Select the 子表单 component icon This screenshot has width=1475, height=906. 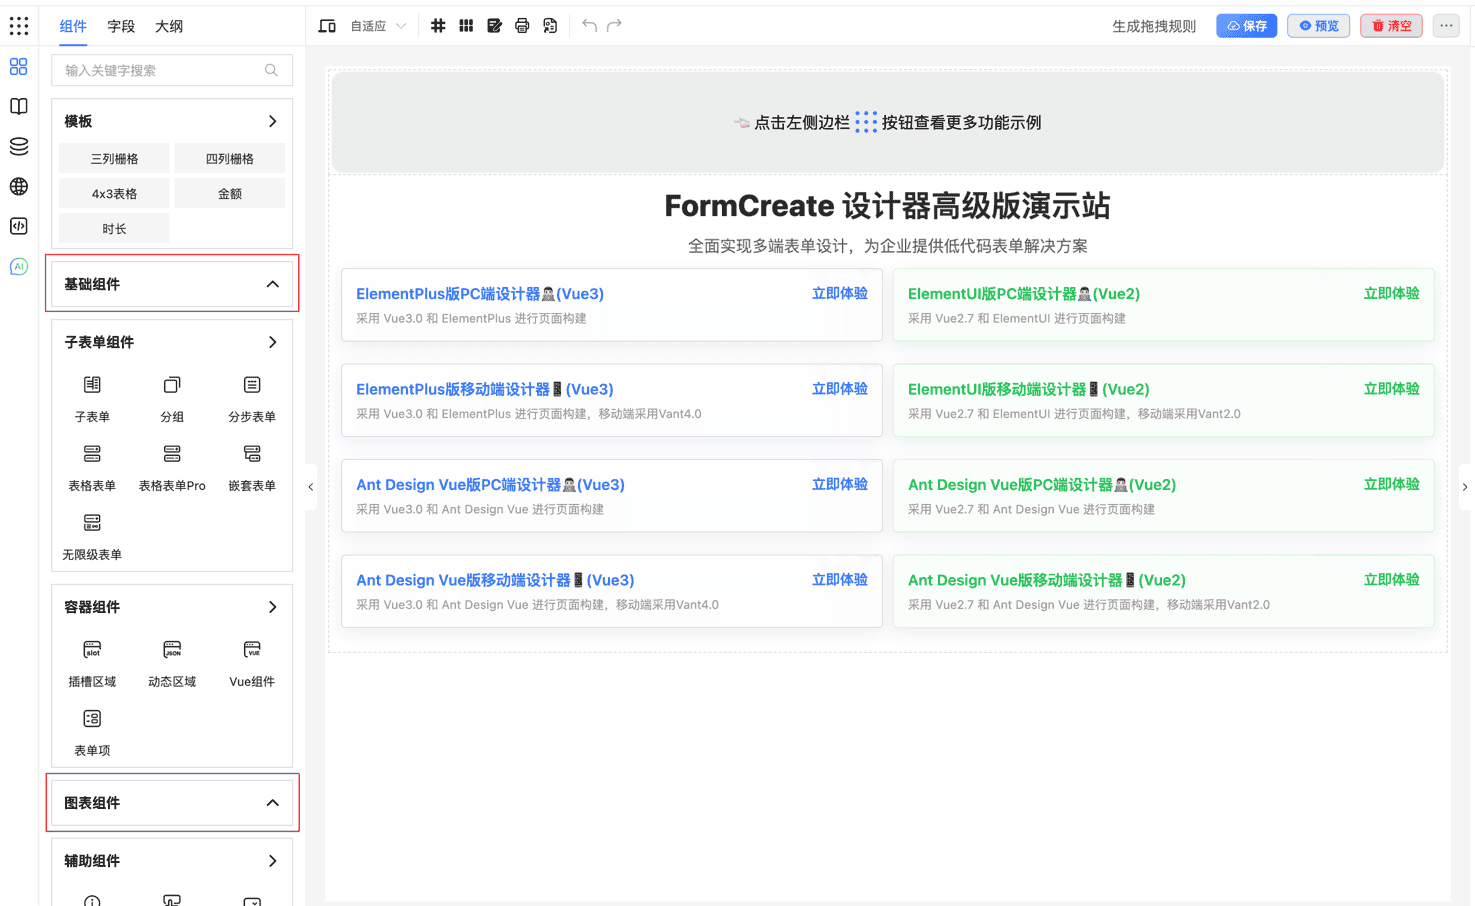click(x=92, y=385)
